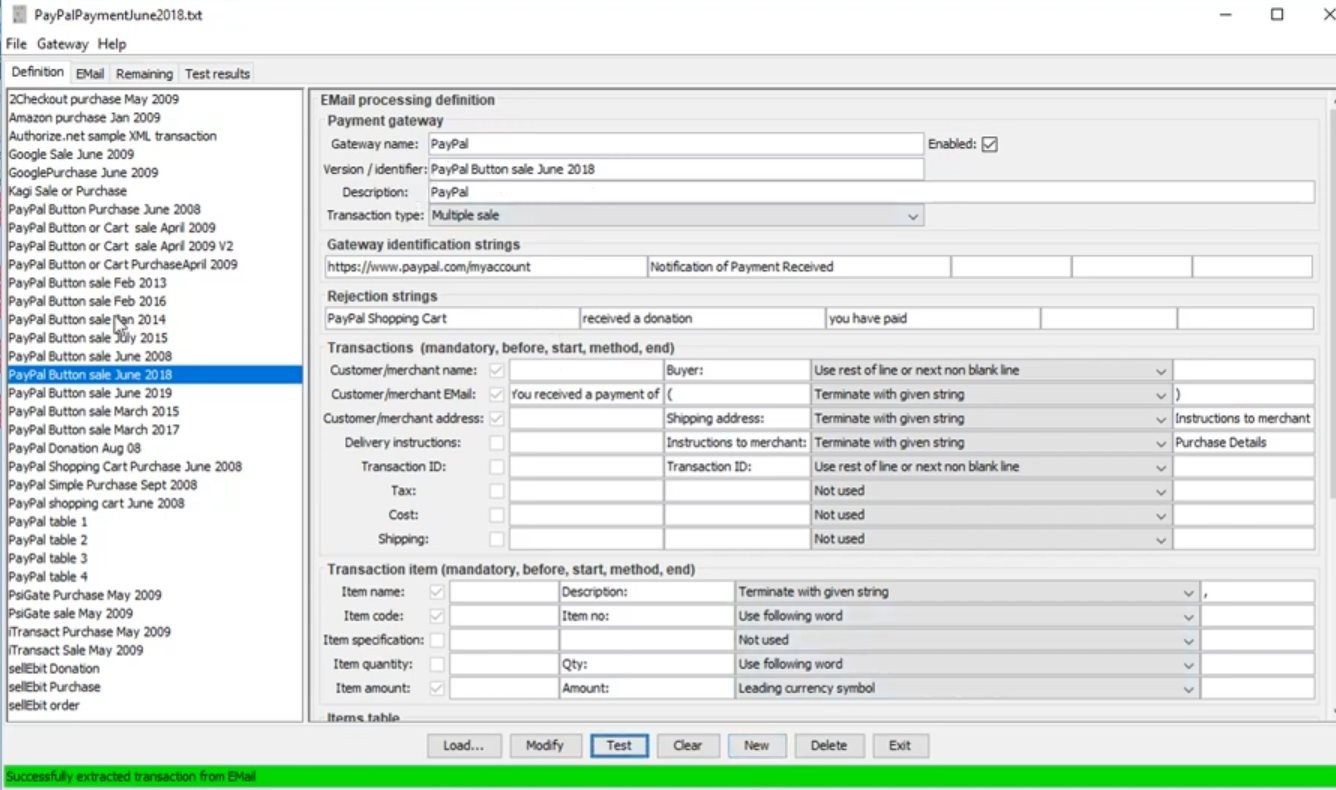Toggle the Enabled checkbox
The image size is (1336, 790).
[990, 144]
